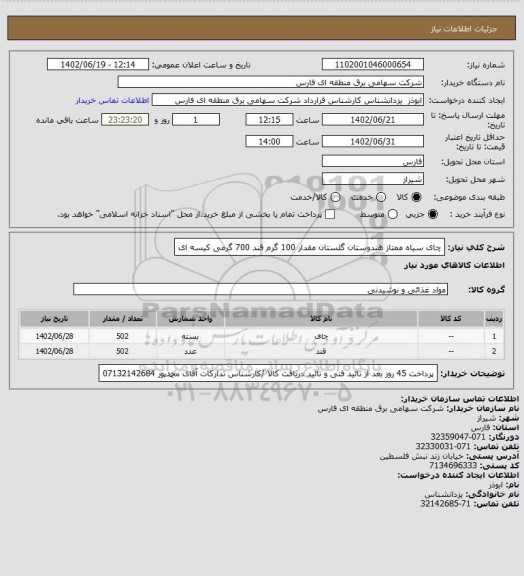Screen dimensions: 524x576
Task: Click the response deadline date 1402/06/21
Action: pyautogui.click(x=373, y=120)
